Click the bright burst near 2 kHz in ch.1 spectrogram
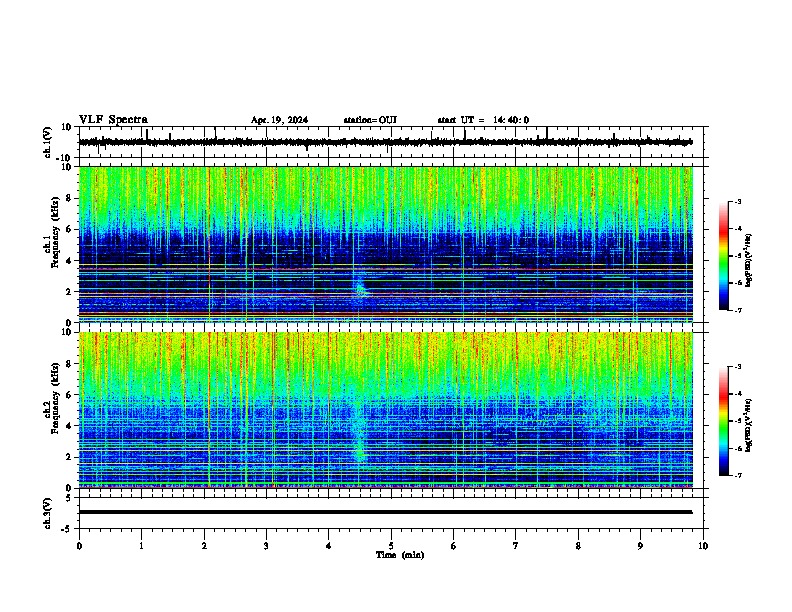Viewport: 792px width, 612px height. pyautogui.click(x=360, y=289)
